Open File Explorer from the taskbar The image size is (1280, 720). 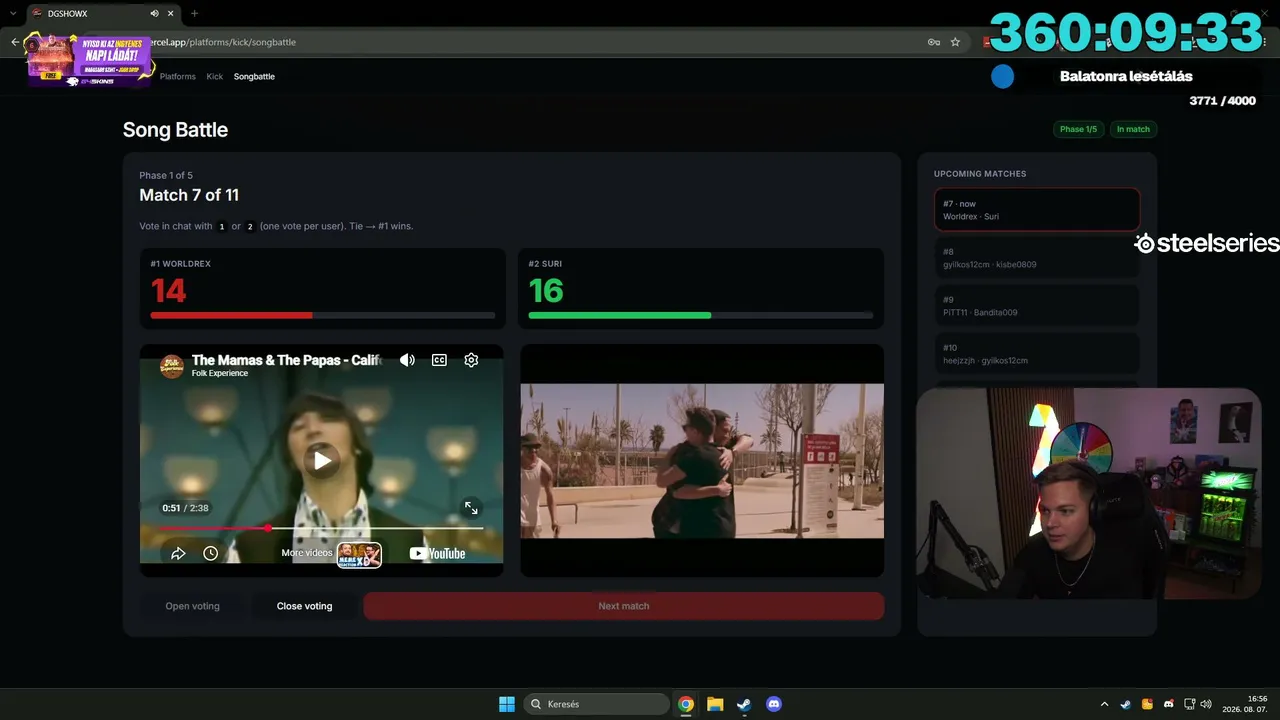pyautogui.click(x=715, y=704)
